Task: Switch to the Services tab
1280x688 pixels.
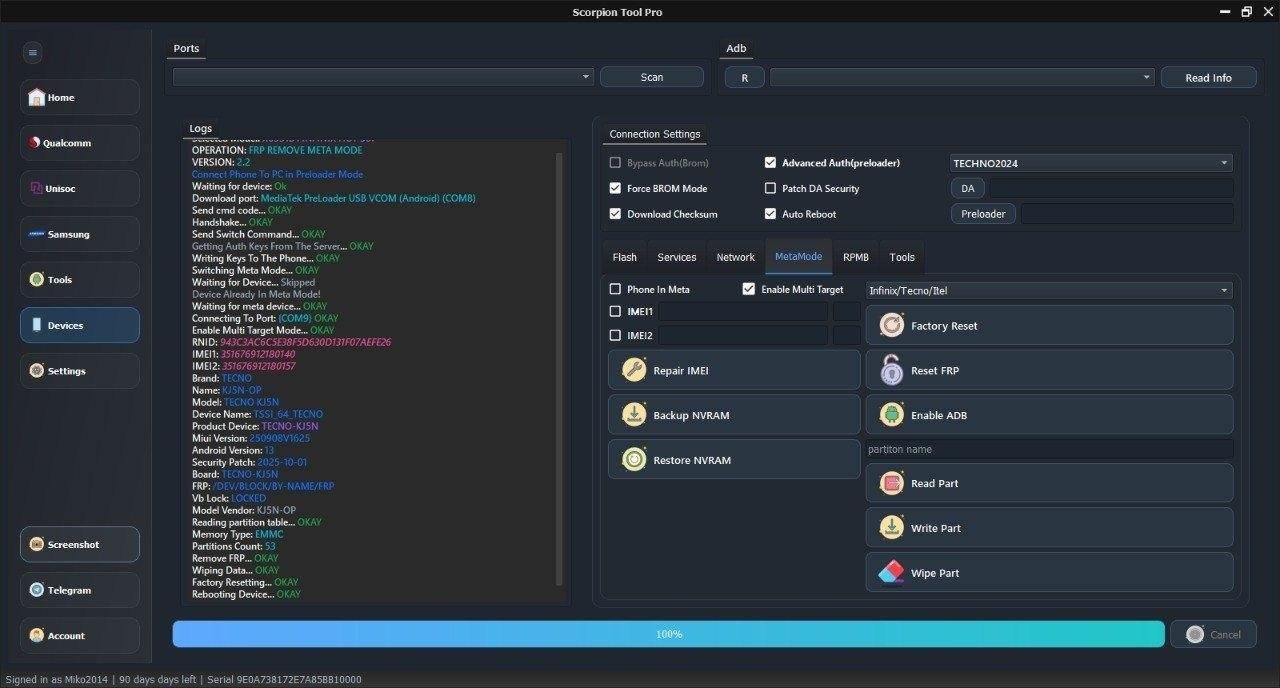Action: pos(677,257)
